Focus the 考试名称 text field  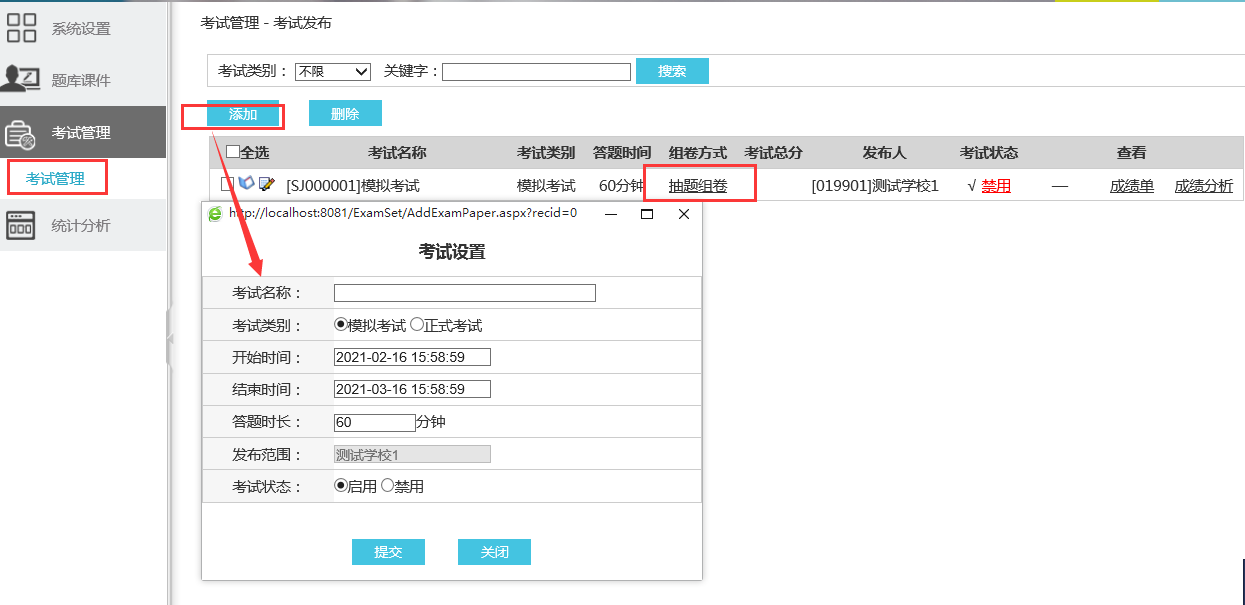465,293
